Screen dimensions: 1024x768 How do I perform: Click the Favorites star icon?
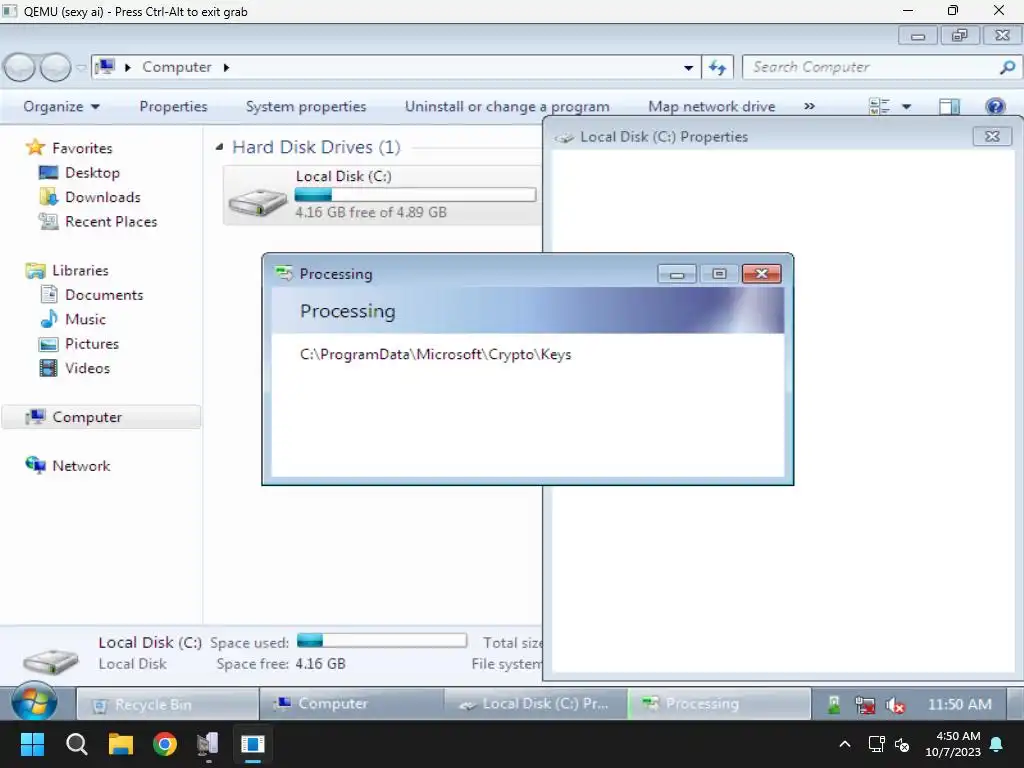pos(35,148)
